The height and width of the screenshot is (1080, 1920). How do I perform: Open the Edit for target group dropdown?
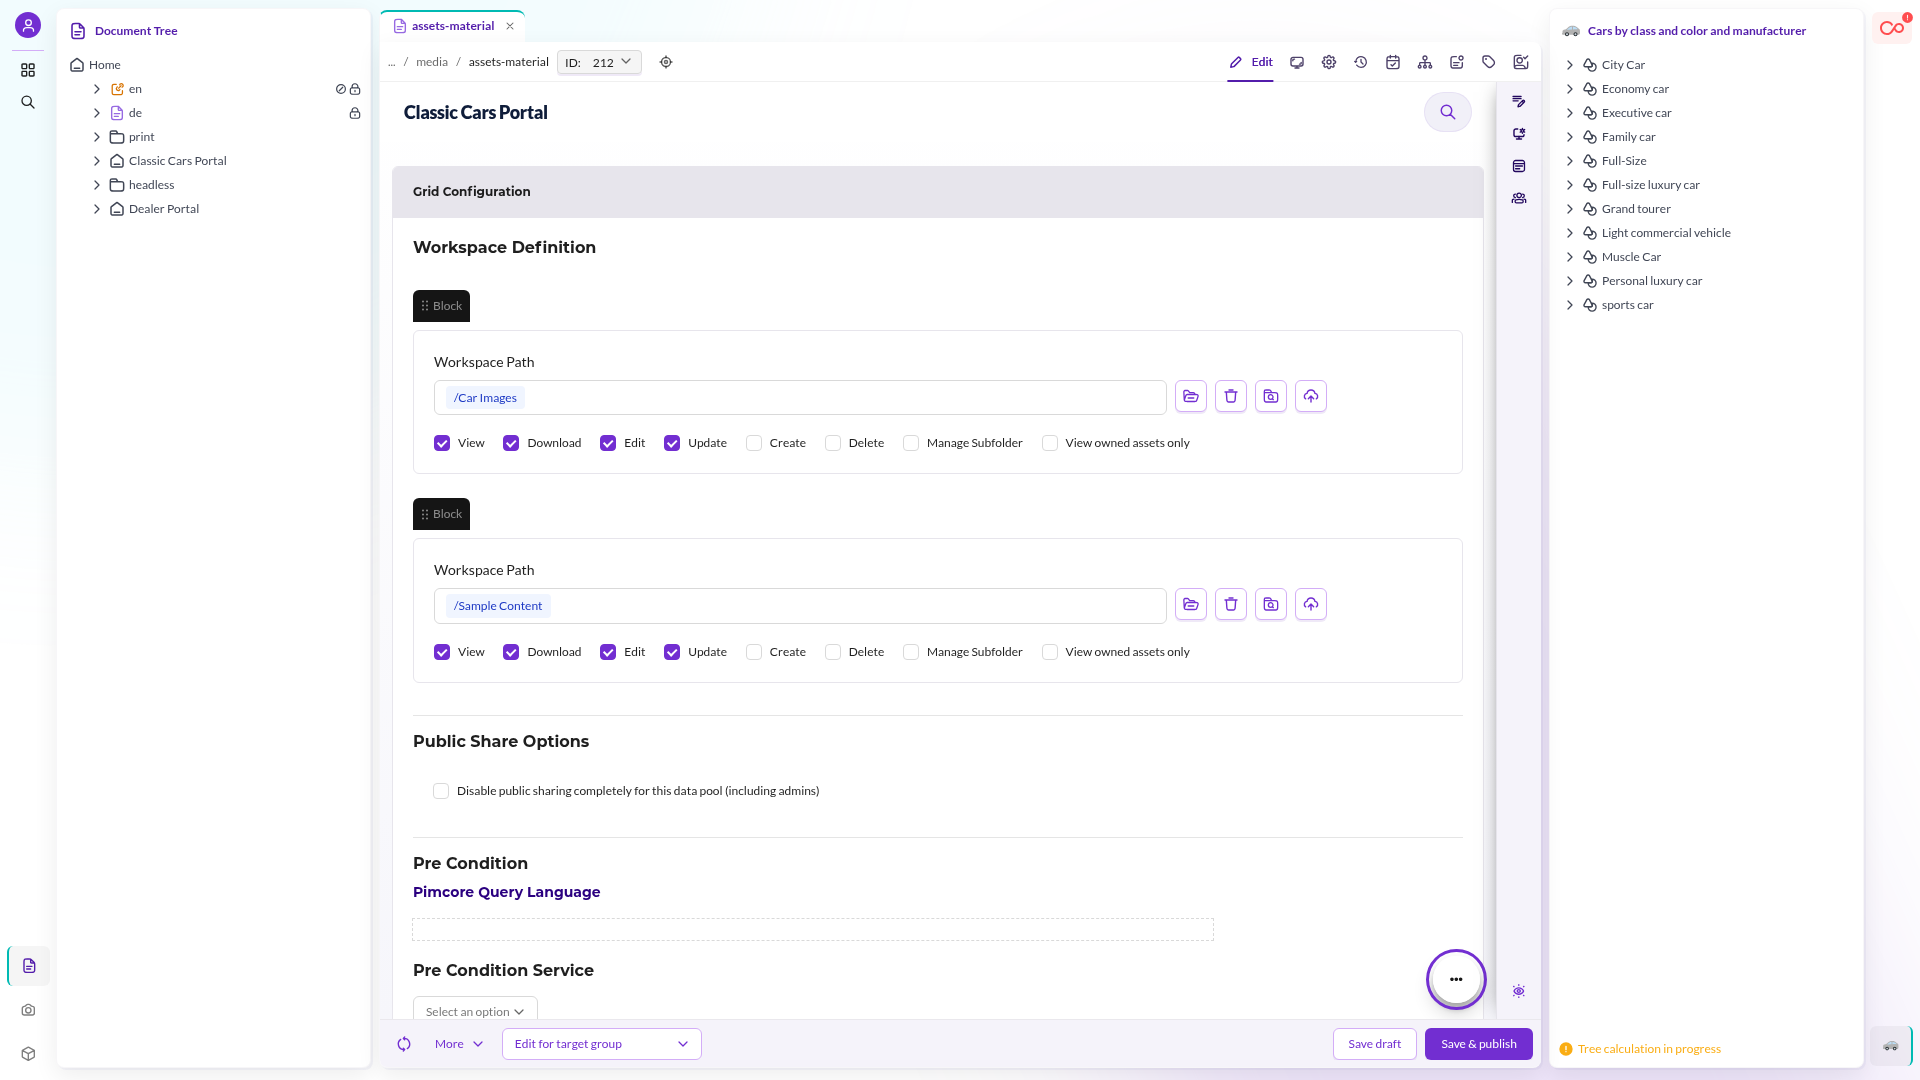(x=602, y=1044)
